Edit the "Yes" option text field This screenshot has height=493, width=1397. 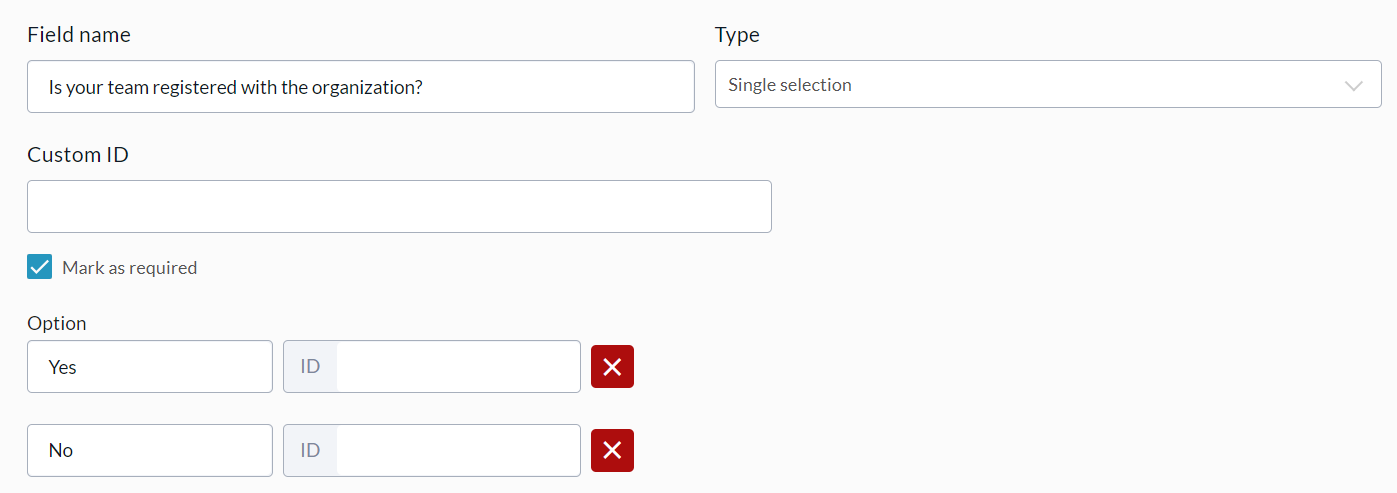pyautogui.click(x=150, y=367)
